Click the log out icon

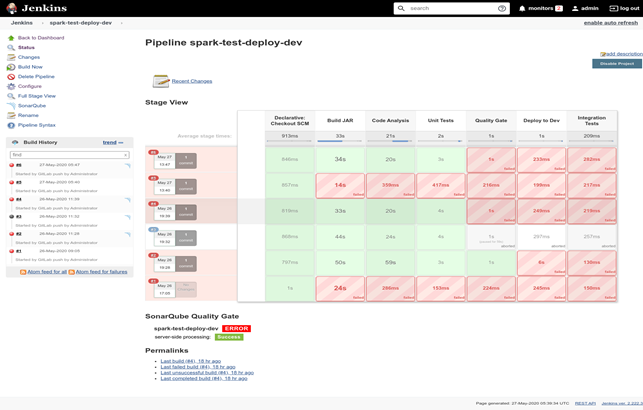(613, 8)
